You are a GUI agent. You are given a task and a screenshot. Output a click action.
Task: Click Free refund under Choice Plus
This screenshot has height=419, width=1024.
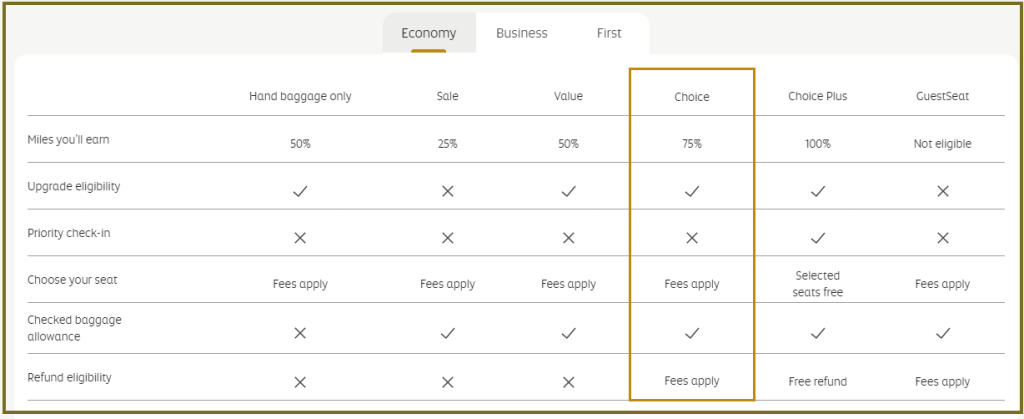tap(818, 382)
